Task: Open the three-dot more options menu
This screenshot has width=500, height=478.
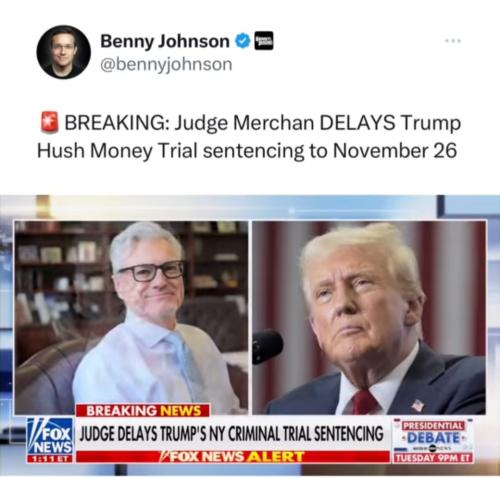Action: (x=453, y=41)
